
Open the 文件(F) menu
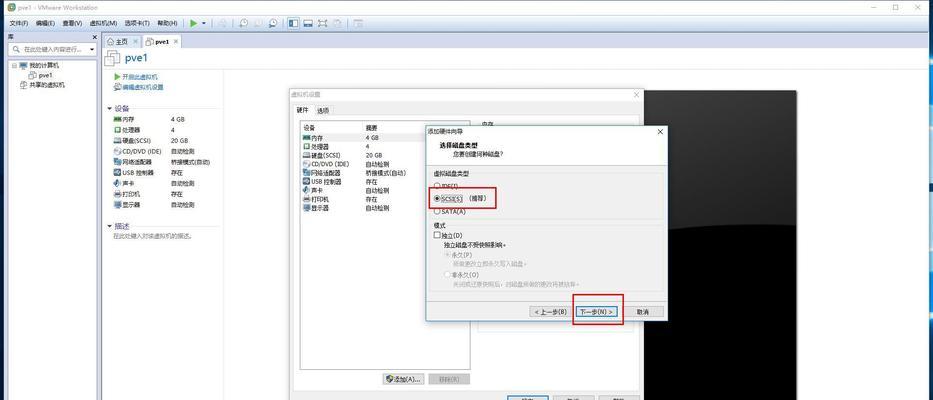click(18, 23)
